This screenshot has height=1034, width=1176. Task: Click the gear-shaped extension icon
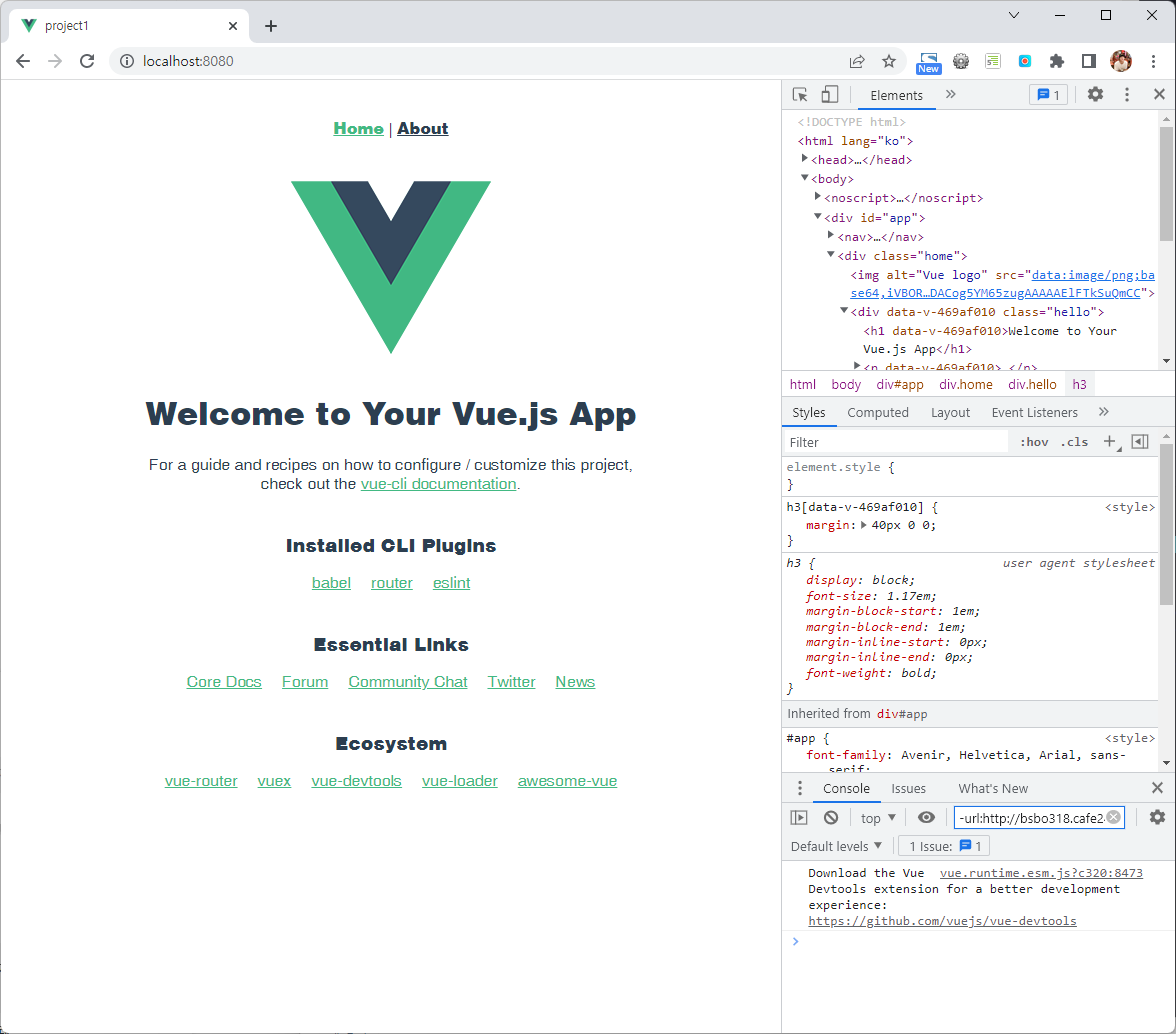pos(961,61)
